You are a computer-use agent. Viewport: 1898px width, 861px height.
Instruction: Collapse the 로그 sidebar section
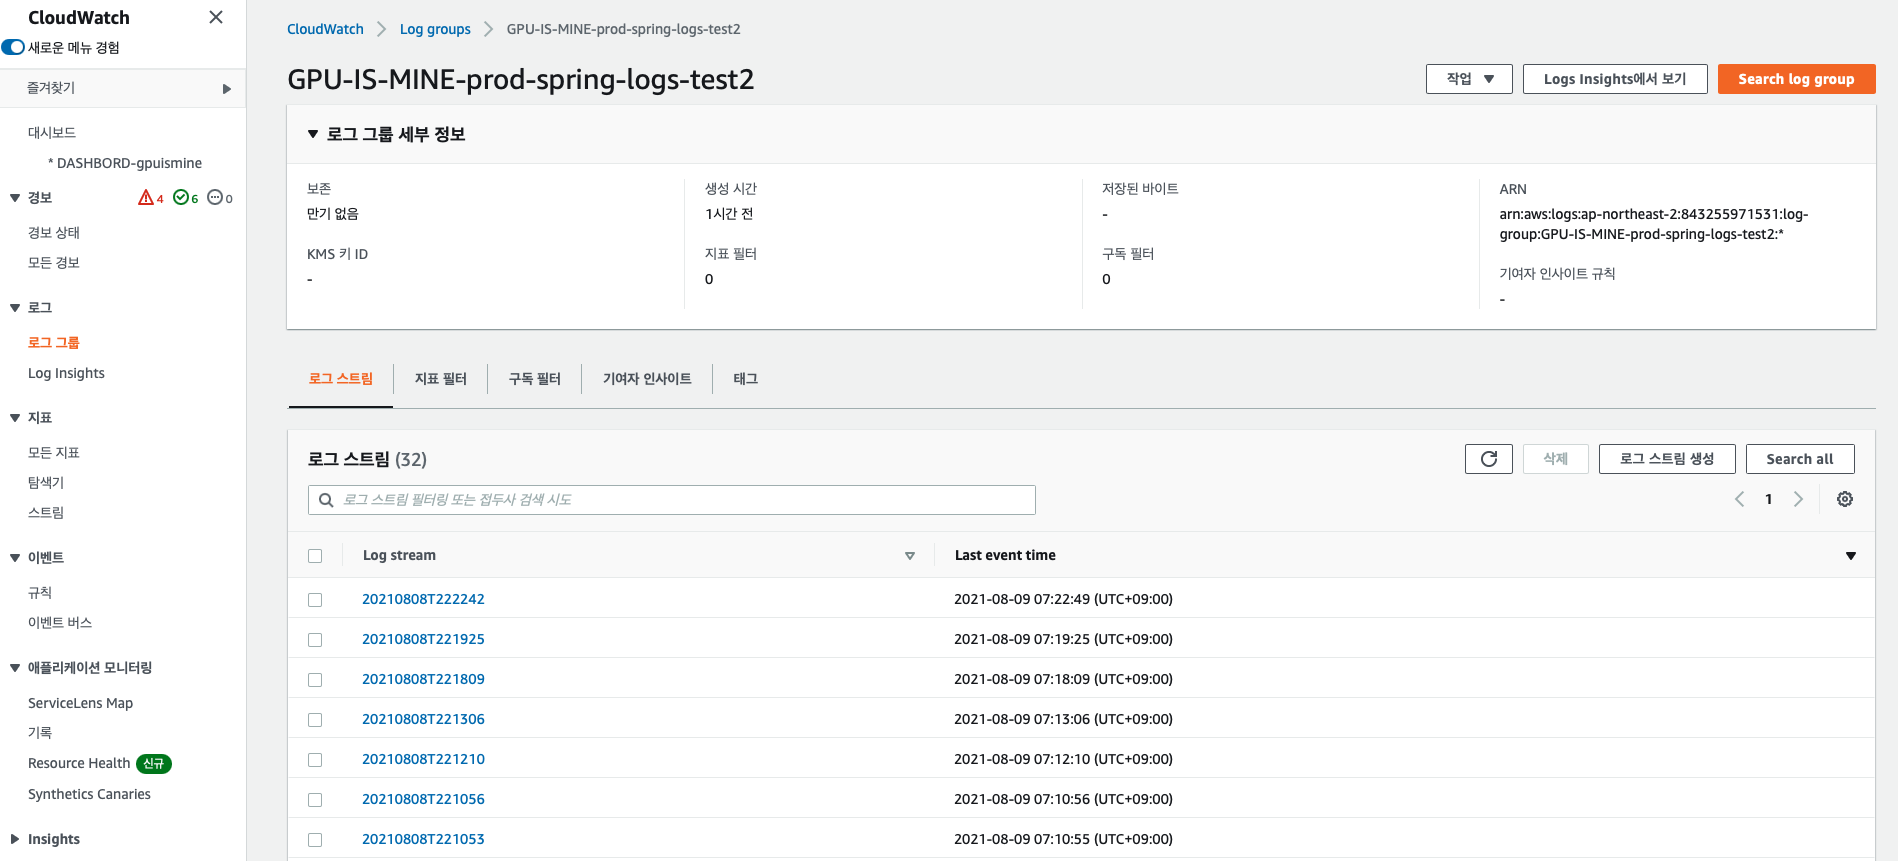15,308
